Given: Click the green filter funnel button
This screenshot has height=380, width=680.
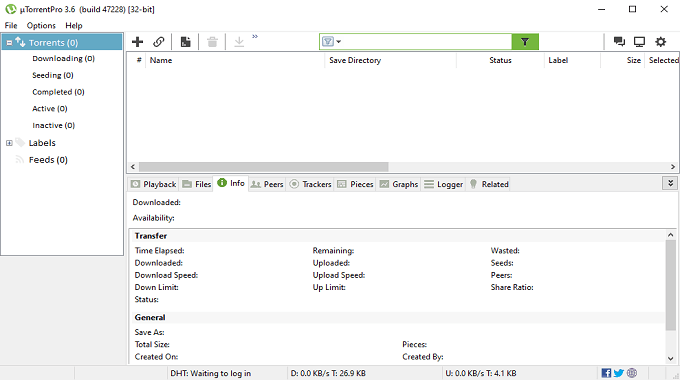Looking at the screenshot, I should [x=525, y=42].
